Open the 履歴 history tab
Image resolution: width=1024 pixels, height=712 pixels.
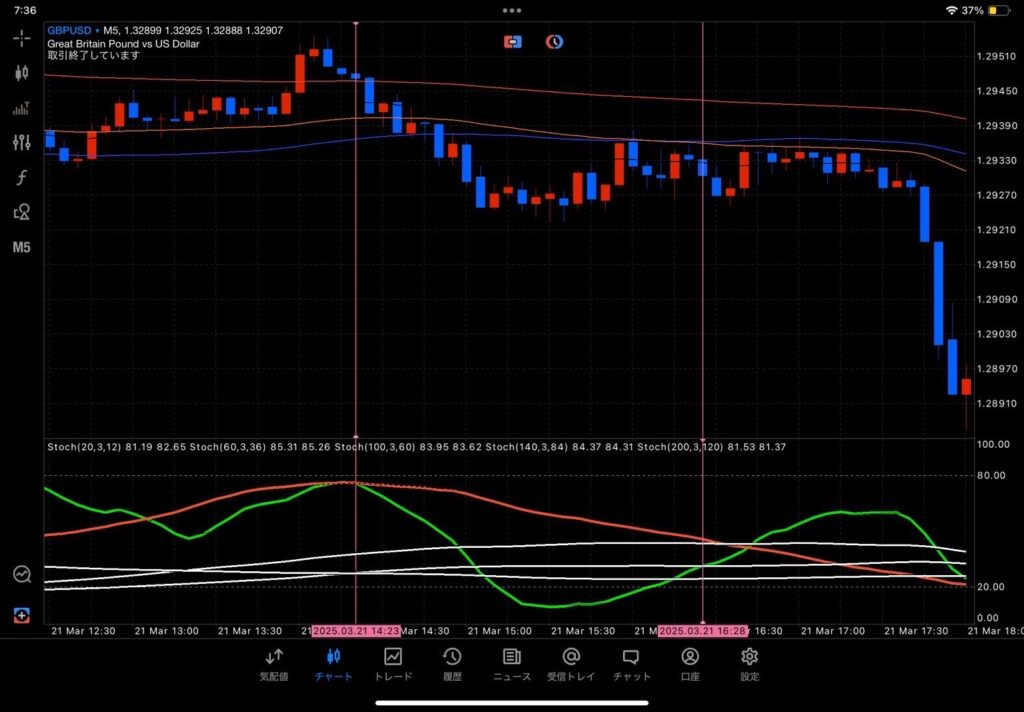click(x=452, y=665)
